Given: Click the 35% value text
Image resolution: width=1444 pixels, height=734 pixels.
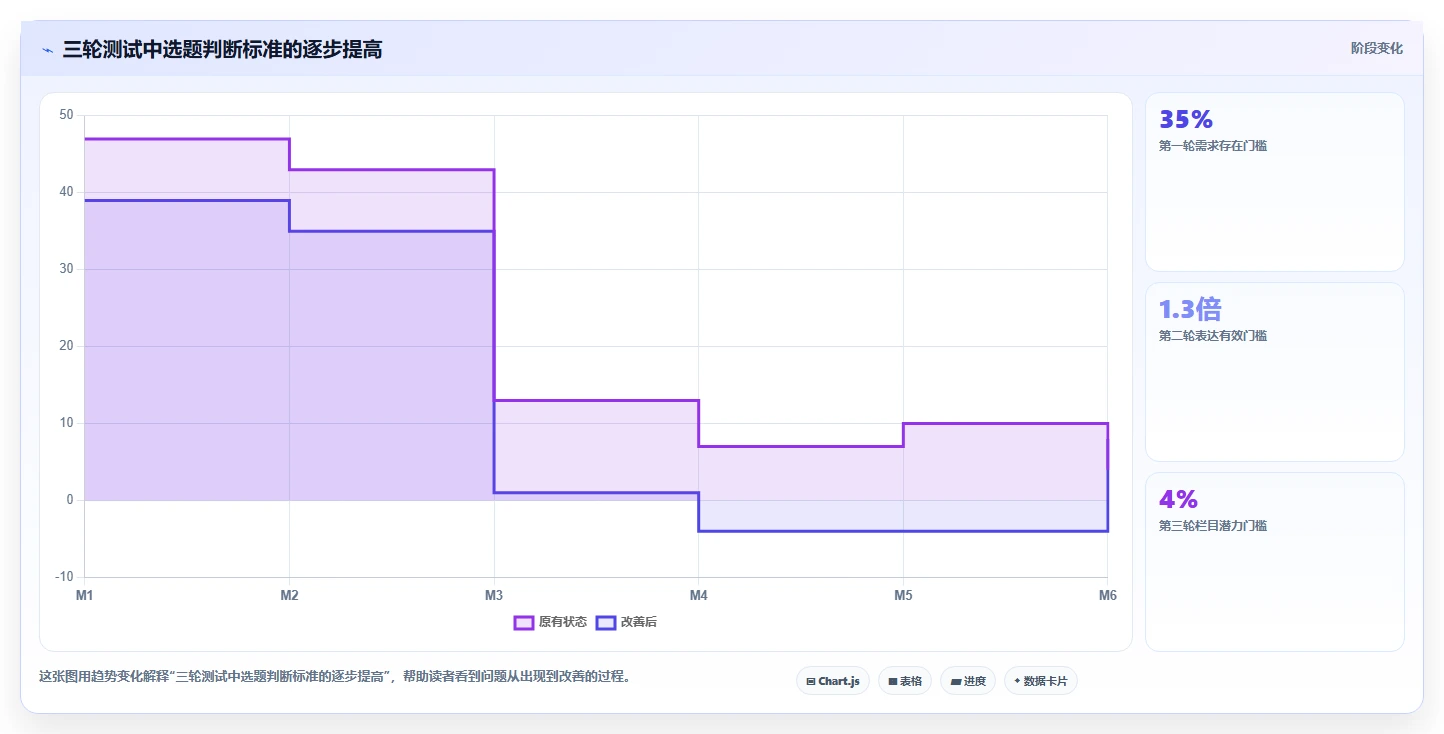Looking at the screenshot, I should click(1186, 120).
